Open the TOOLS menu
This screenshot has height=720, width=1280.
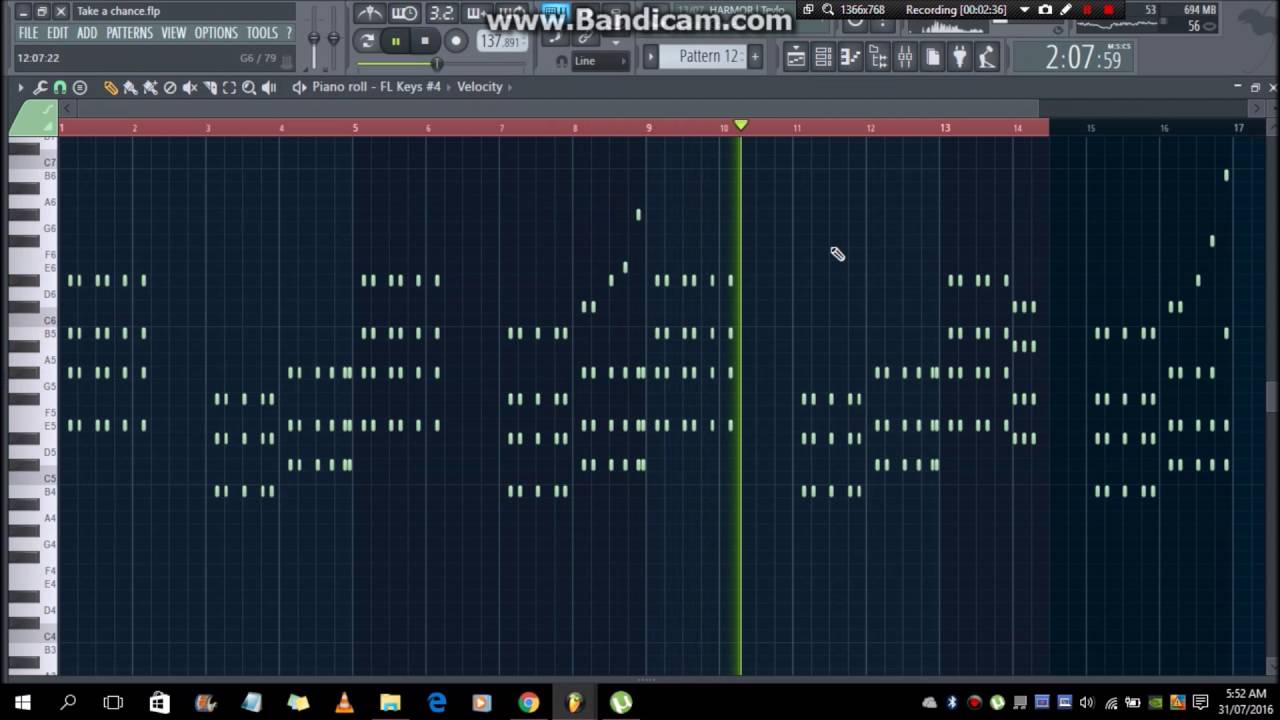pyautogui.click(x=262, y=33)
